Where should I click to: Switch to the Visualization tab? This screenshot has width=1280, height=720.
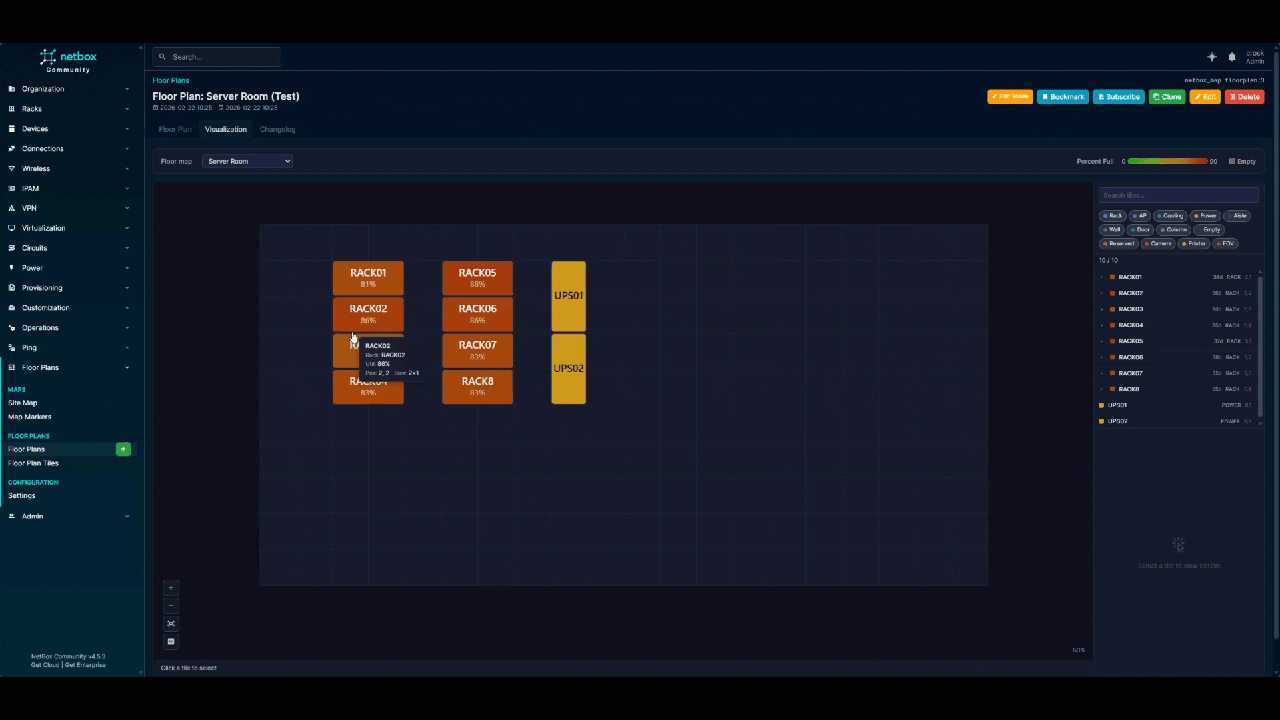click(x=226, y=129)
